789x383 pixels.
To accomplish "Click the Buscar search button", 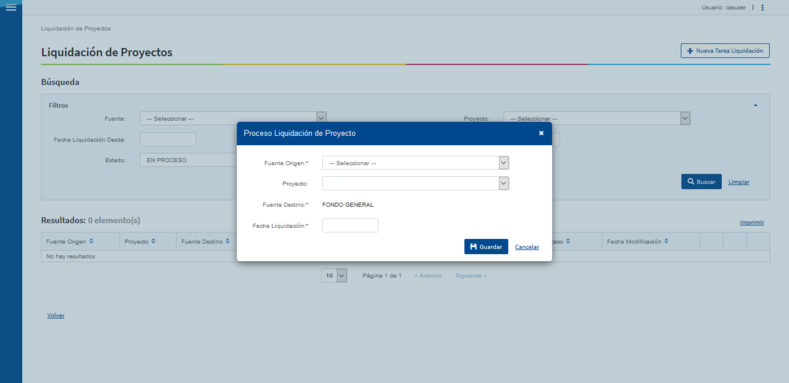I will pos(701,182).
